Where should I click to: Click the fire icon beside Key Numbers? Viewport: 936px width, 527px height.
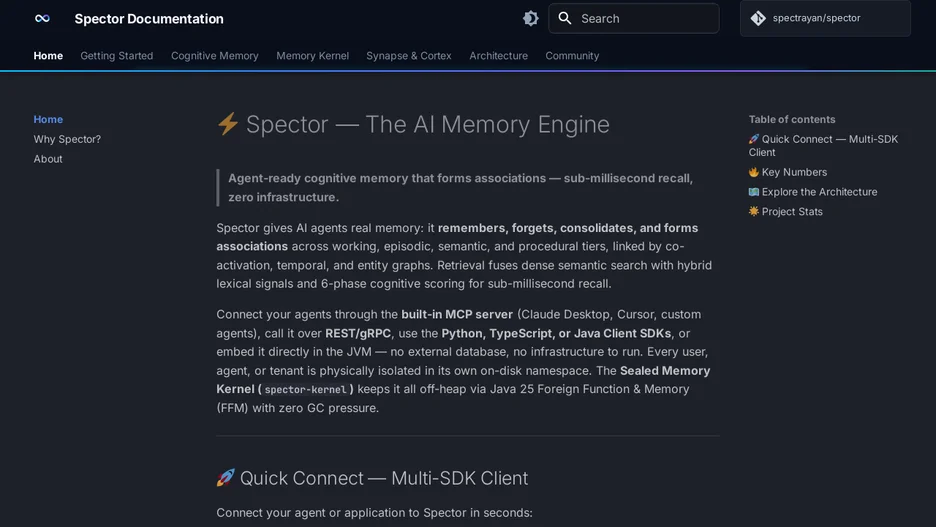tap(754, 172)
